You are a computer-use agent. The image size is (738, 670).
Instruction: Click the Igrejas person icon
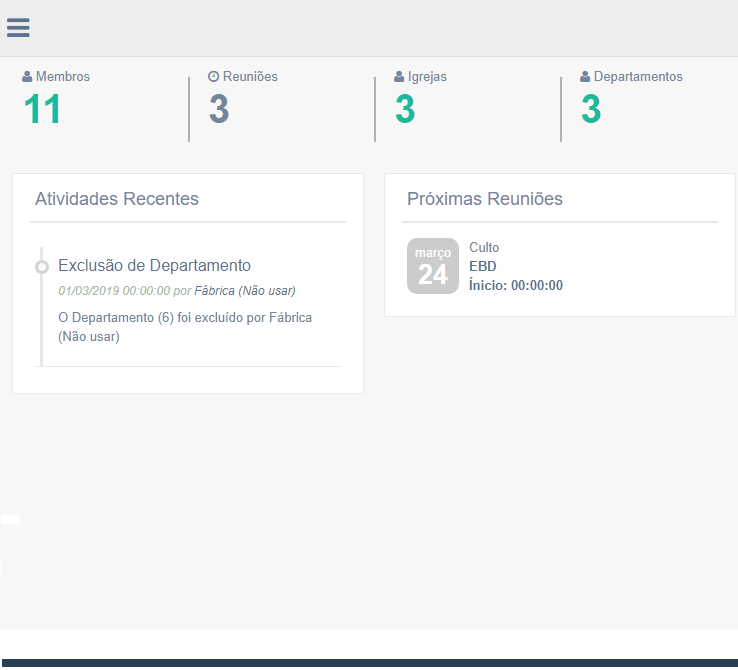click(x=399, y=77)
